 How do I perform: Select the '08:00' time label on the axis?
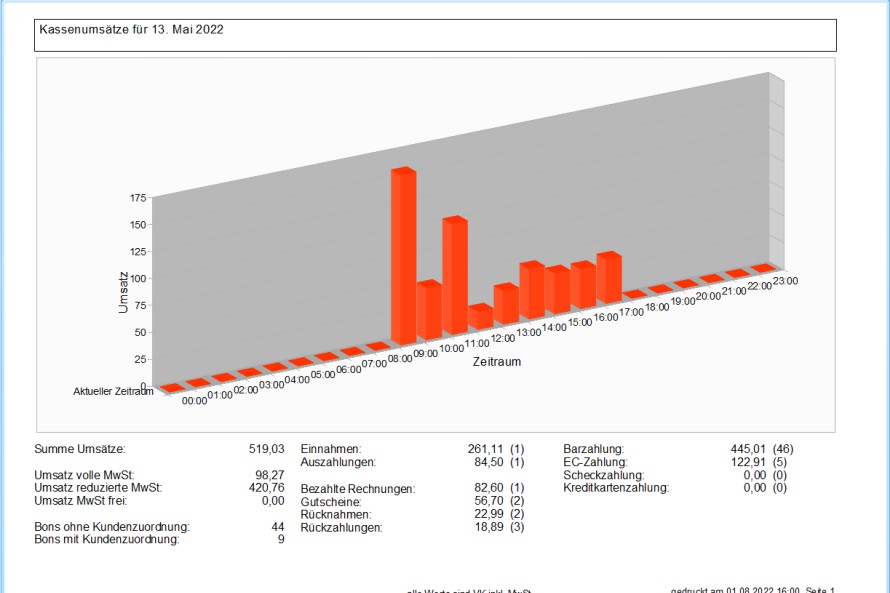click(x=399, y=357)
